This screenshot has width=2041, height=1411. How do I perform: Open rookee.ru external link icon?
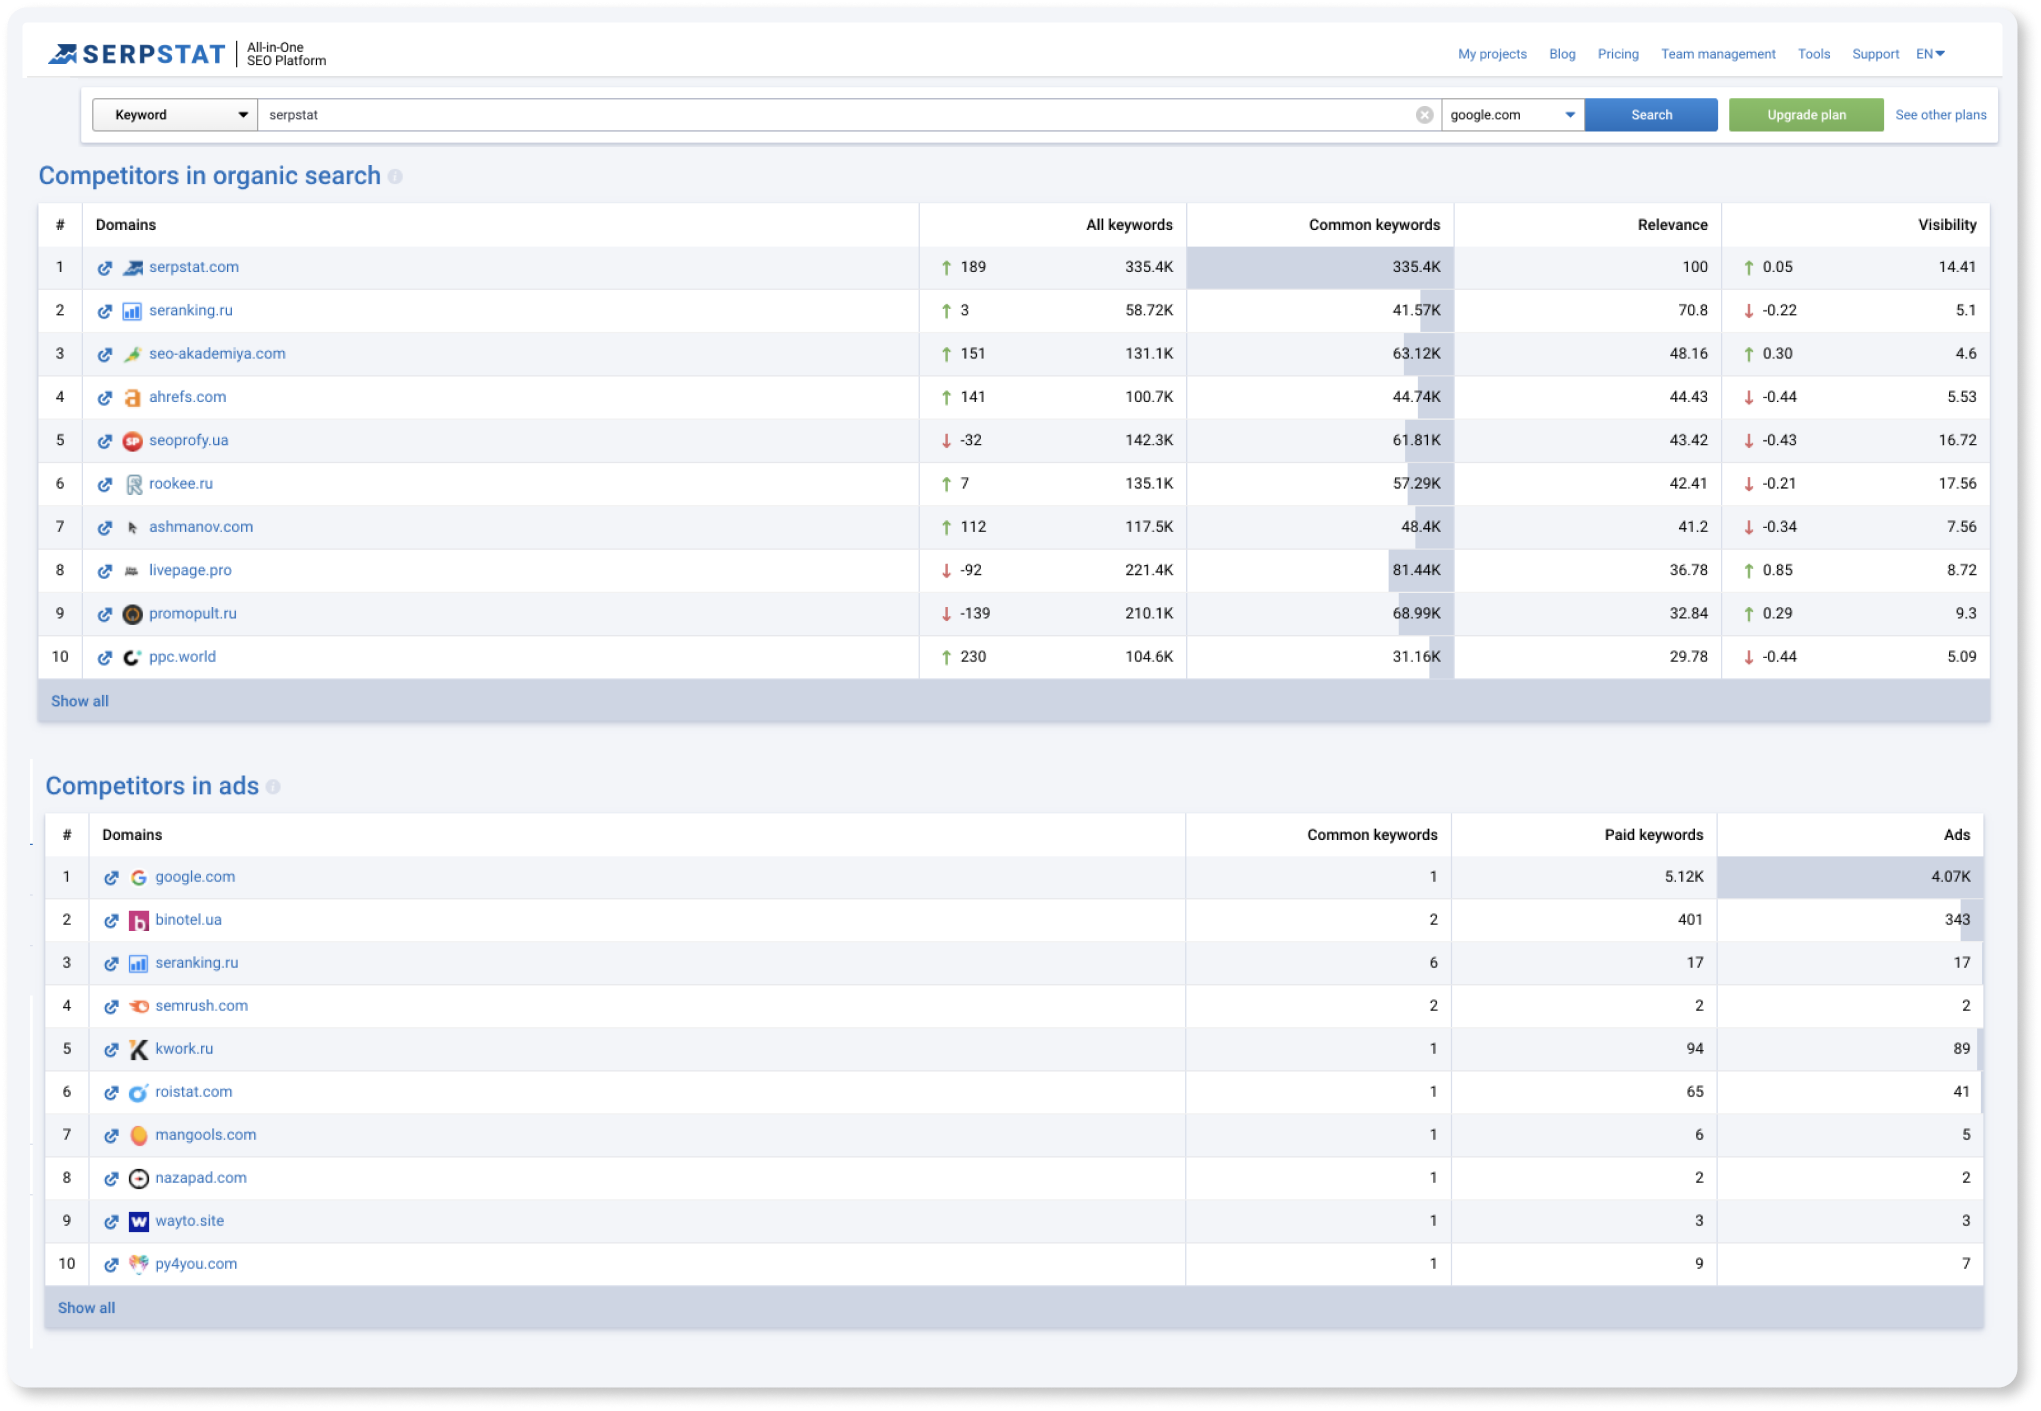pyautogui.click(x=105, y=484)
